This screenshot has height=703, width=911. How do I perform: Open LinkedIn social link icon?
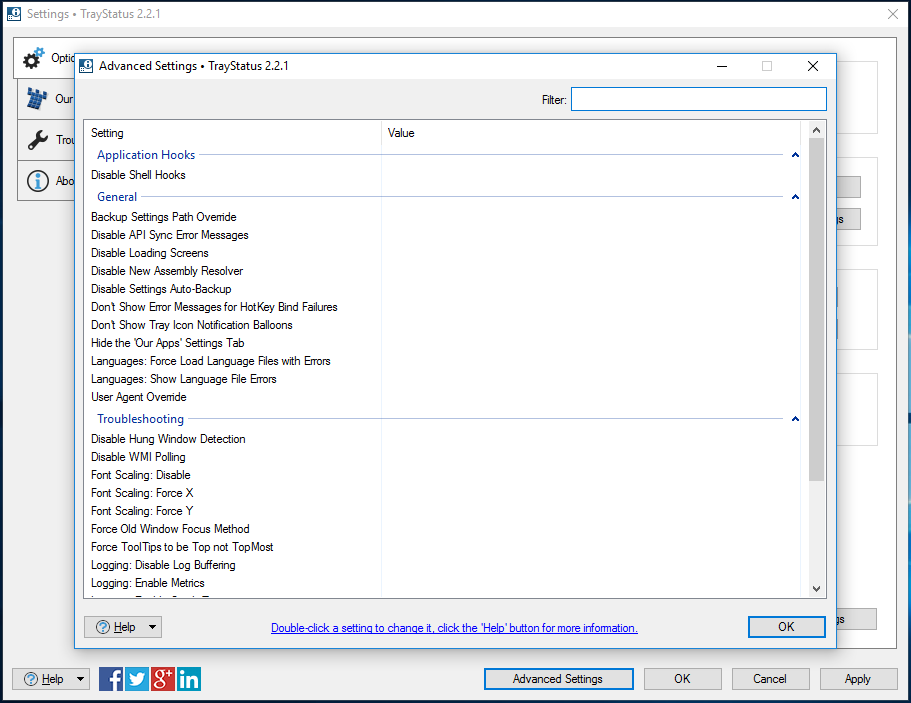[189, 679]
